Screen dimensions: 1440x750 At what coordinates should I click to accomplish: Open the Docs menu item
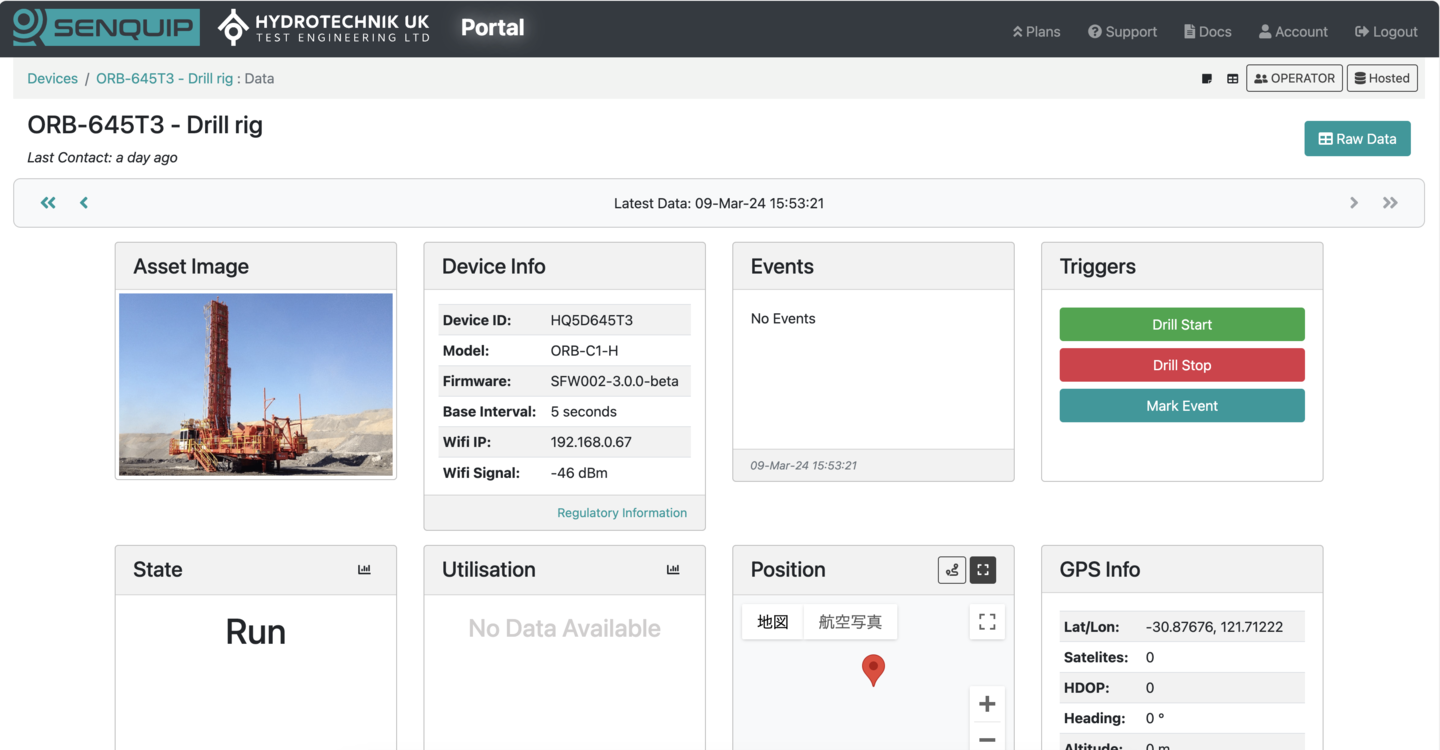[1207, 32]
